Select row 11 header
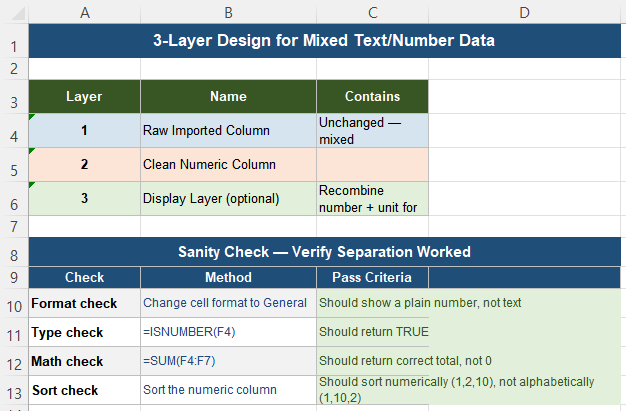Screen dimensions: 626x411 (14, 332)
